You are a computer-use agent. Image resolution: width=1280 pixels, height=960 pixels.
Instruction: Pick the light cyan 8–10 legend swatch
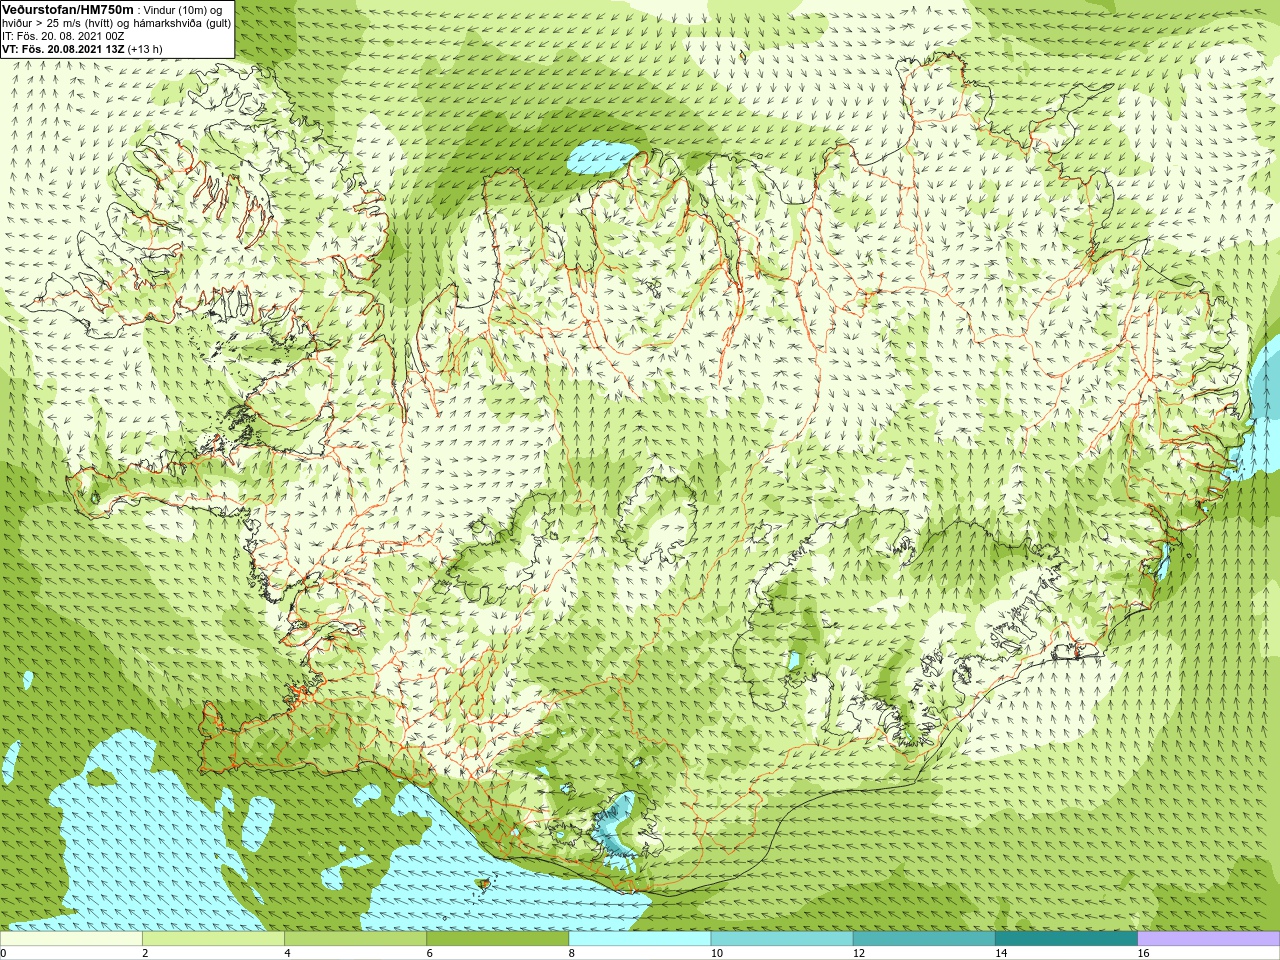[640, 938]
